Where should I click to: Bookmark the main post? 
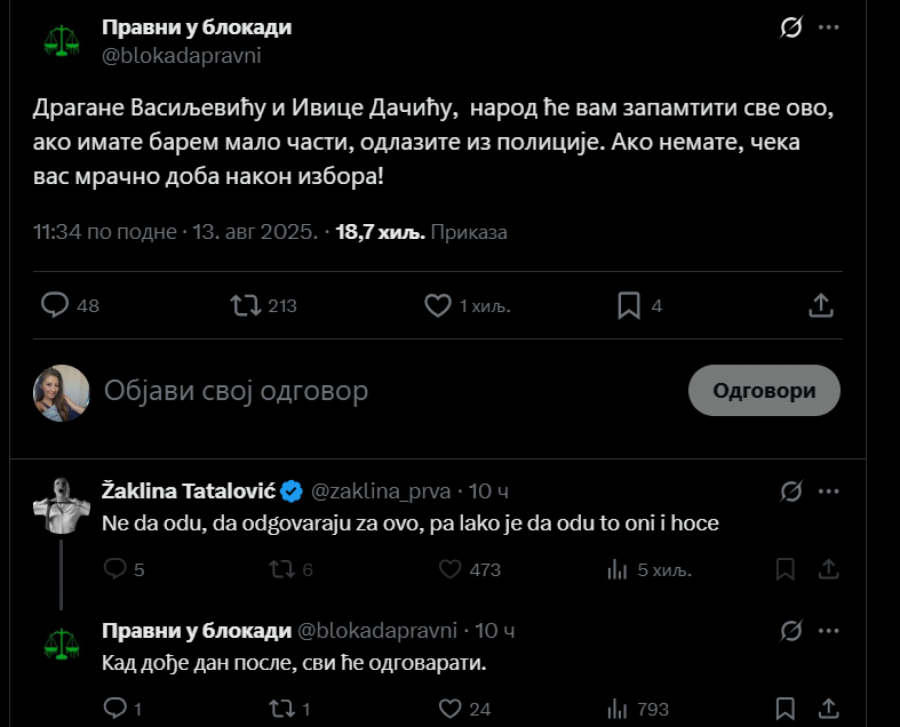pos(629,305)
